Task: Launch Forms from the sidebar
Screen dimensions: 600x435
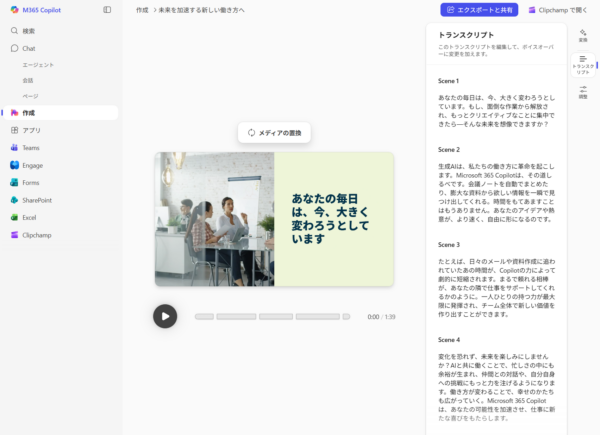Action: pos(30,182)
